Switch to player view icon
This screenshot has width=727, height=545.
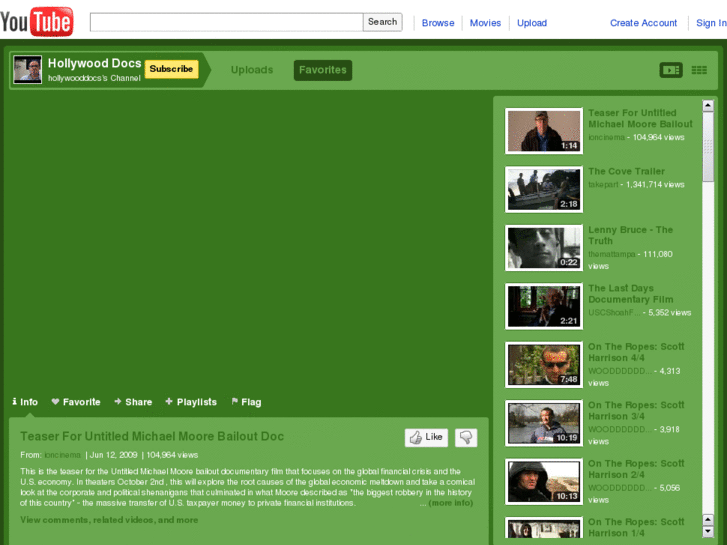pos(671,70)
